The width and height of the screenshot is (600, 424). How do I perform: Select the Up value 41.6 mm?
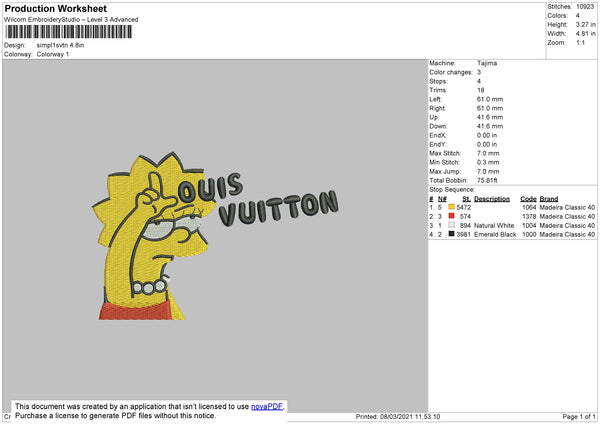(490, 117)
